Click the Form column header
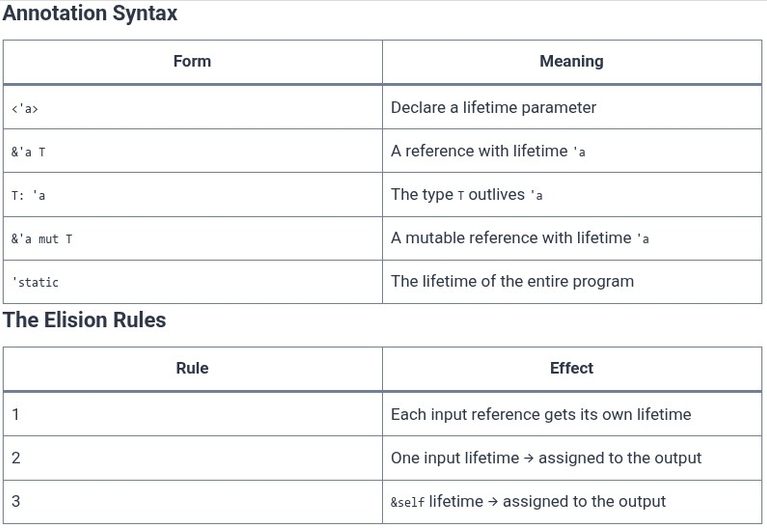The image size is (767, 528). coord(192,61)
